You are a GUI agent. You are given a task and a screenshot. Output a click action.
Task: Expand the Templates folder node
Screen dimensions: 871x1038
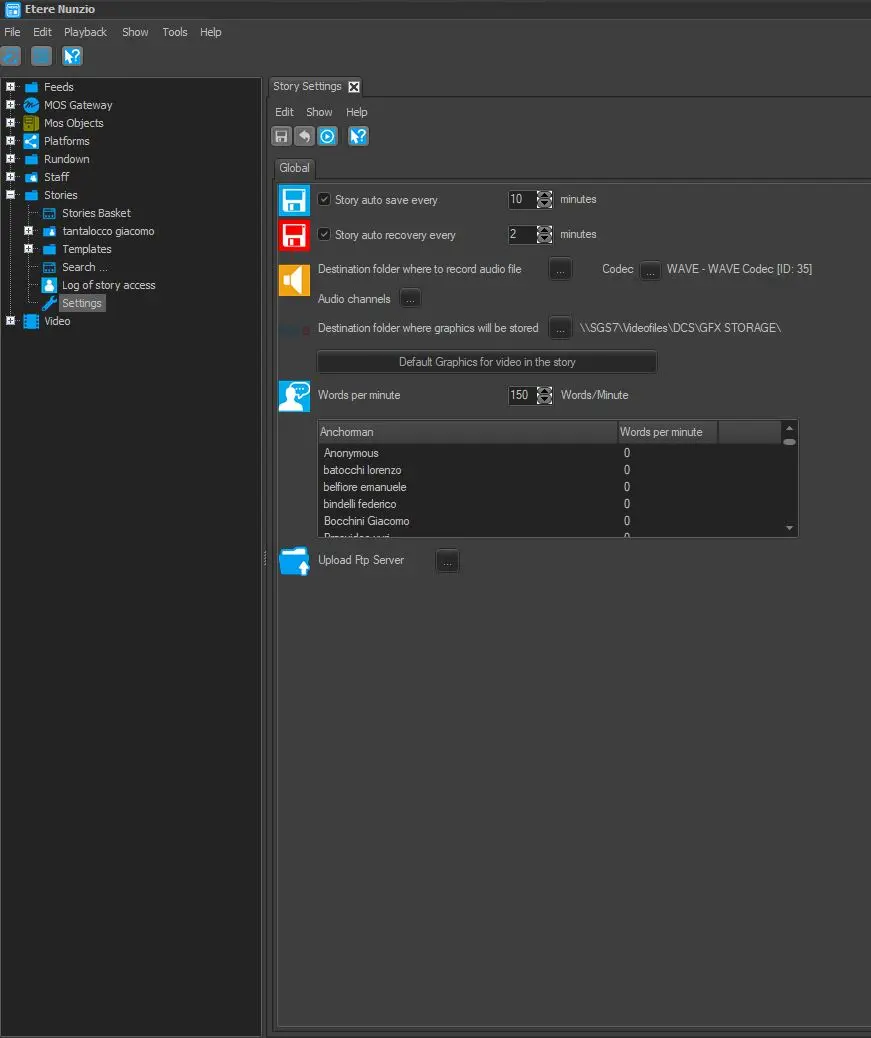(x=29, y=249)
